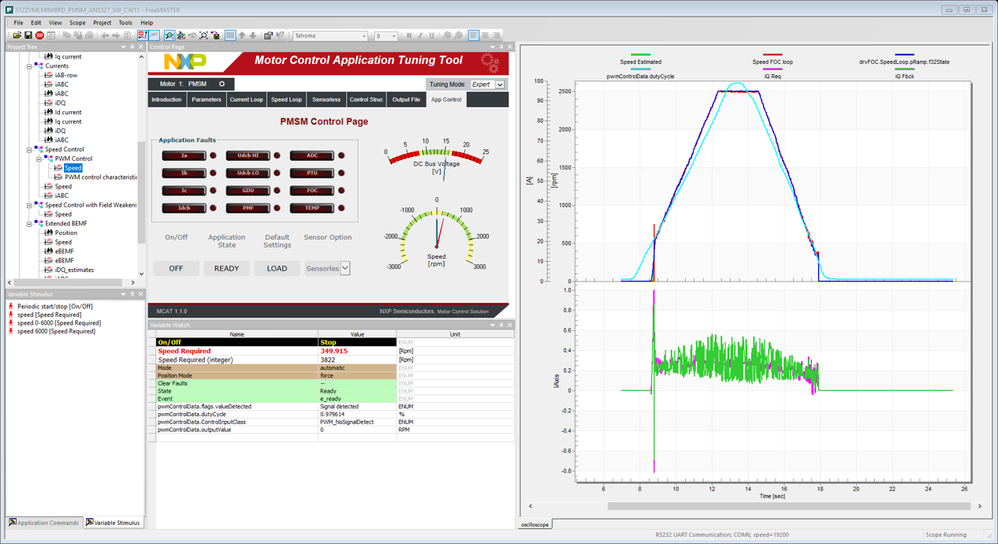Collapse the Extended BEMF tree node

pyautogui.click(x=29, y=223)
